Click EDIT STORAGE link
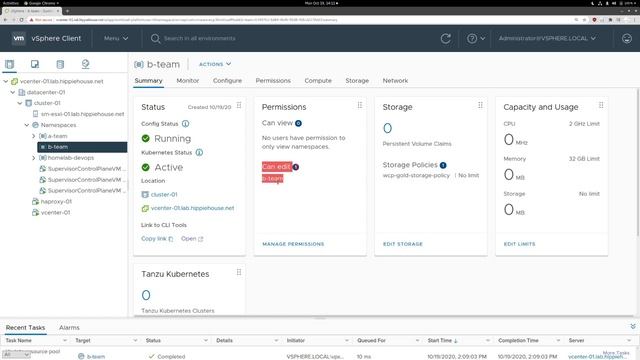The height and width of the screenshot is (360, 640). [403, 244]
